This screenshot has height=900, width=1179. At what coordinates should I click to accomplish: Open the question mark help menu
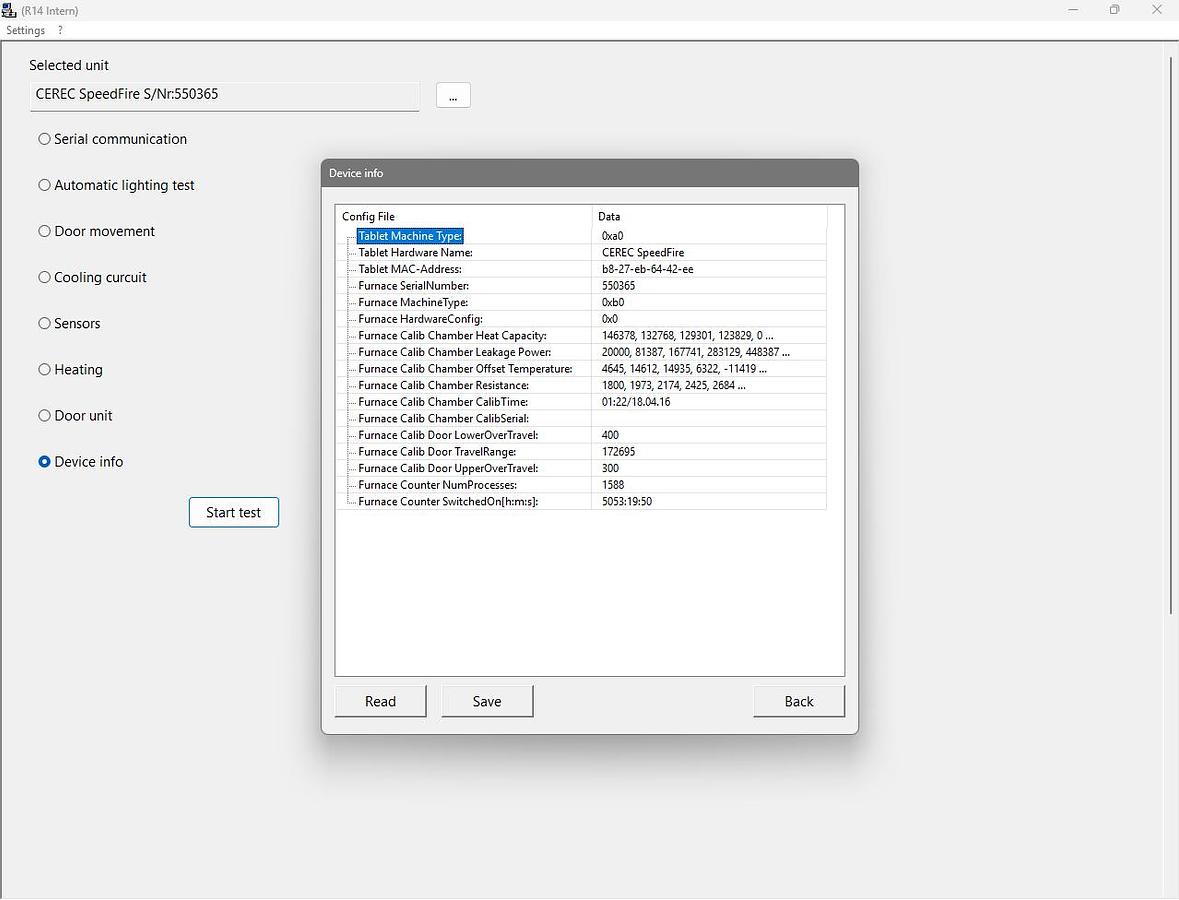pos(60,30)
